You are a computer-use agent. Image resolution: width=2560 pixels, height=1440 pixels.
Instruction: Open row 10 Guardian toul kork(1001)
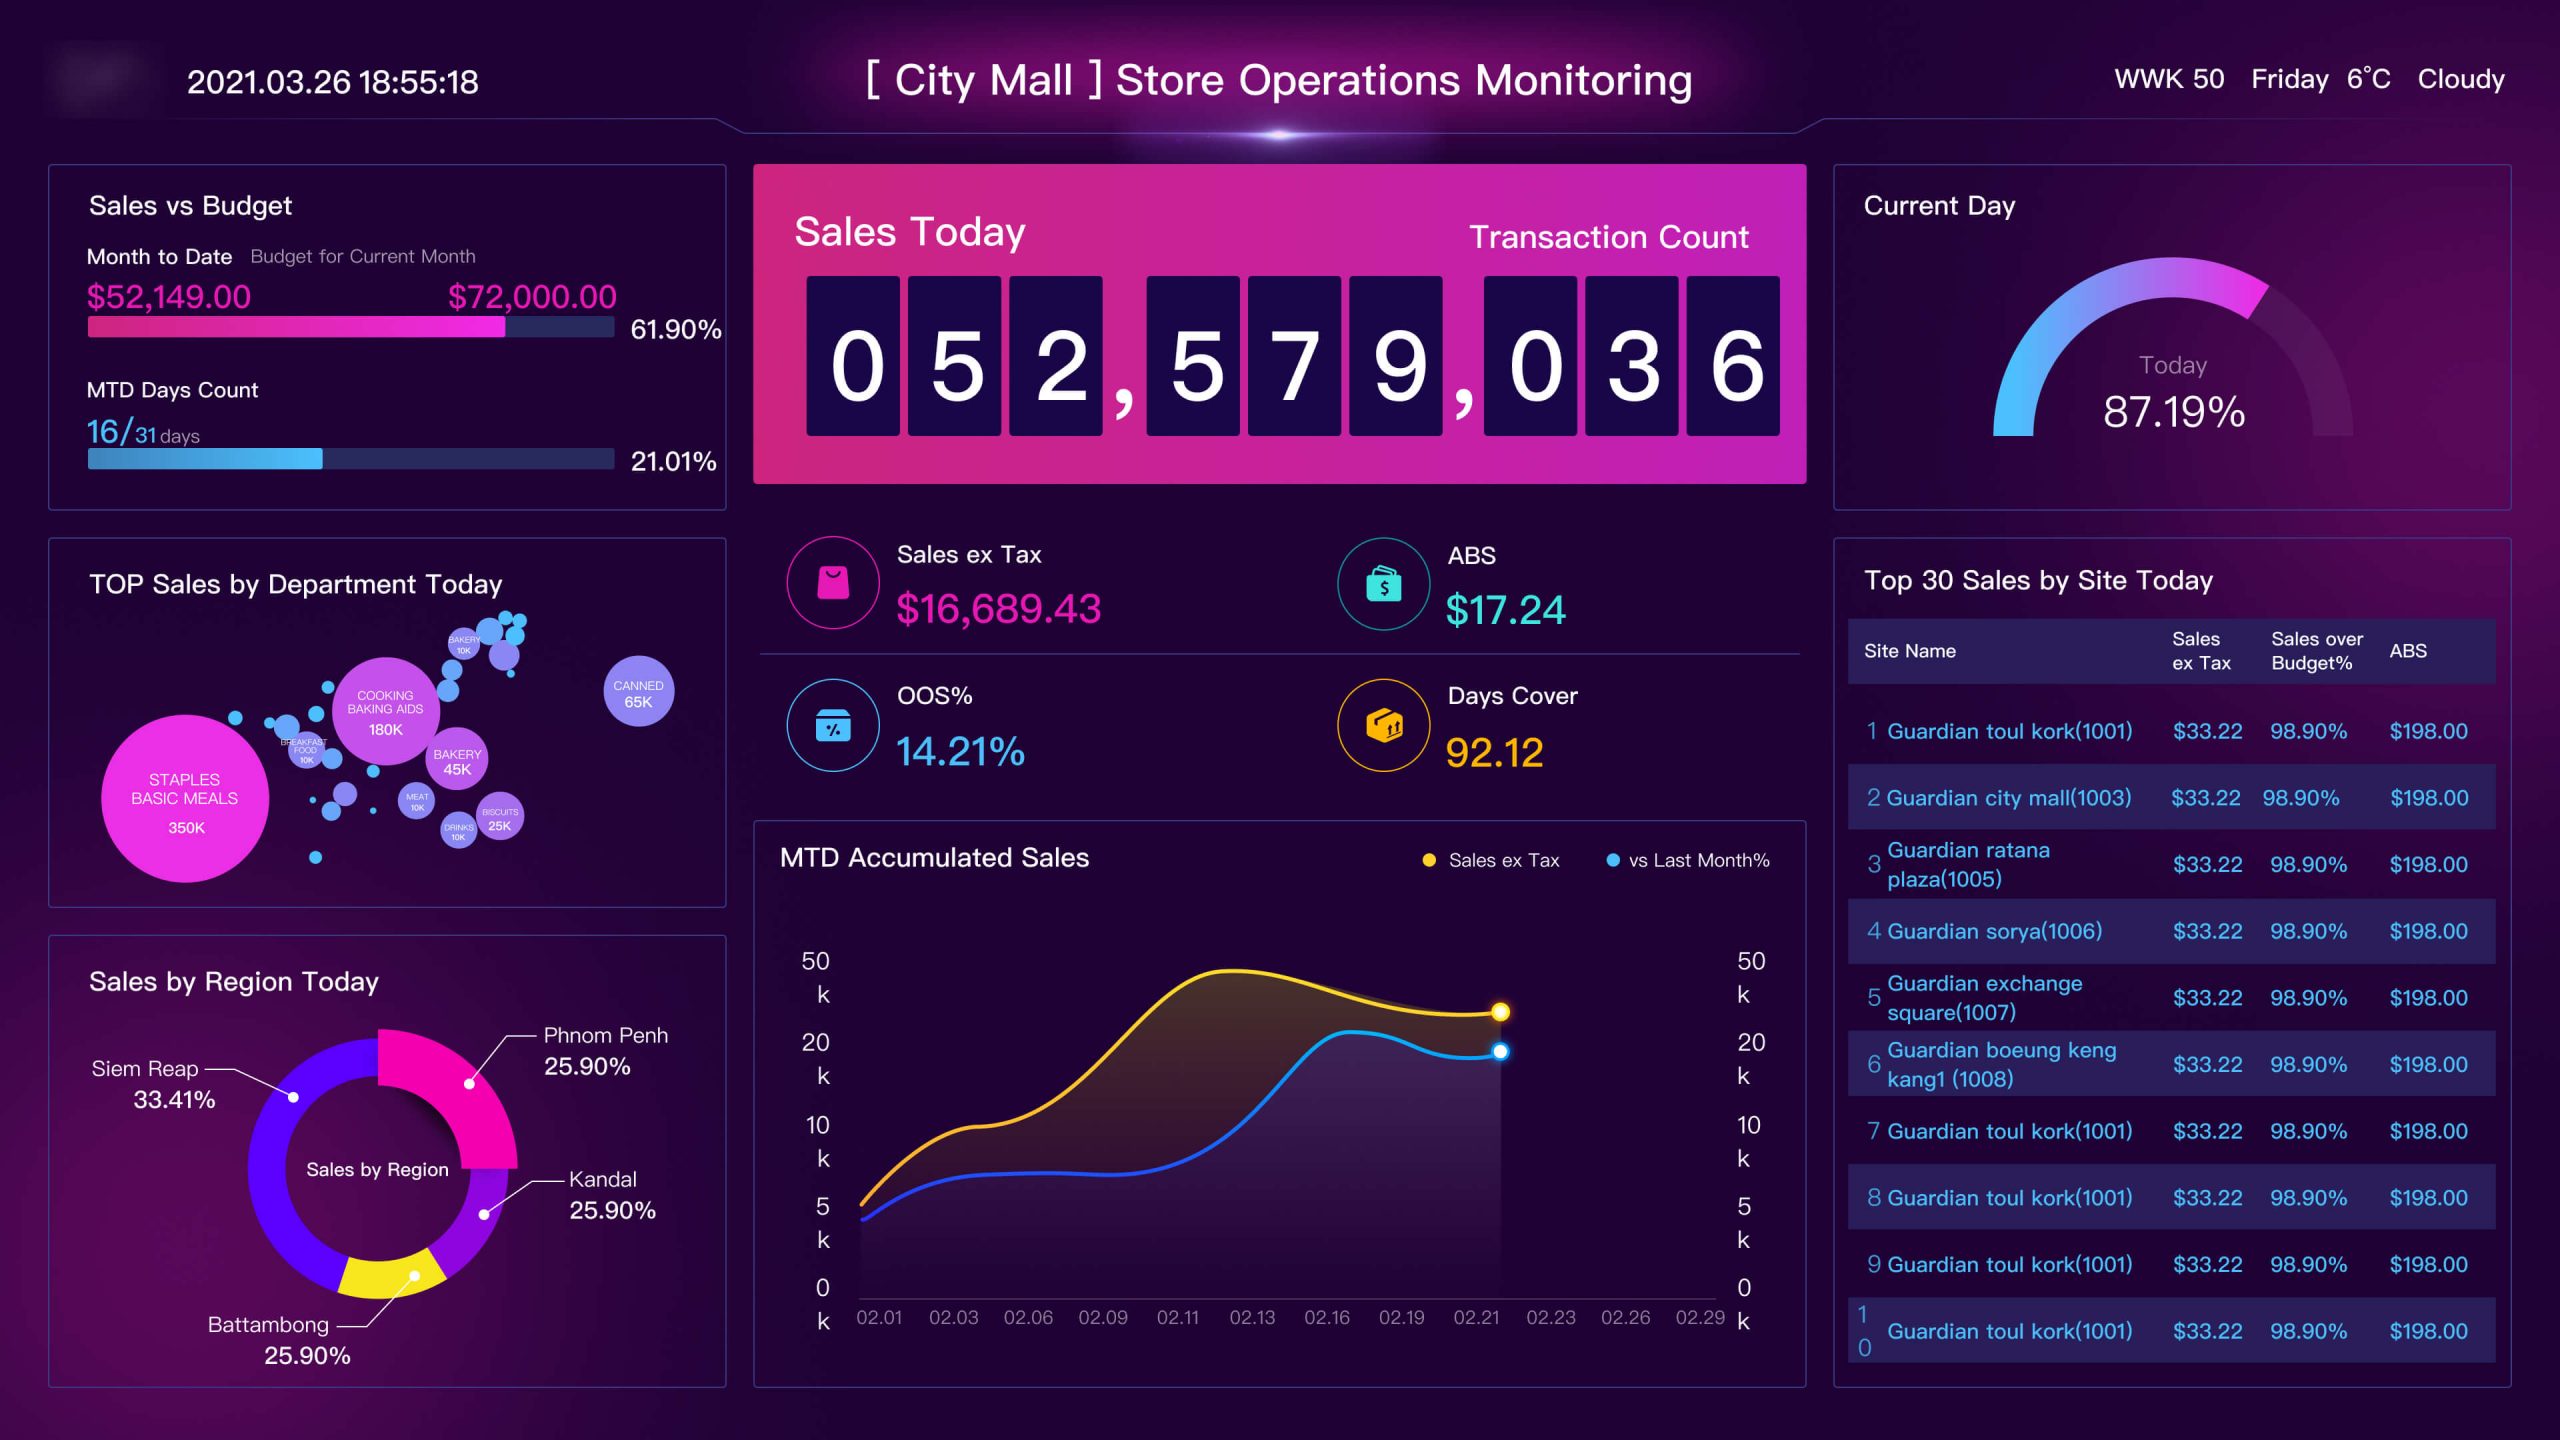[2171, 1331]
